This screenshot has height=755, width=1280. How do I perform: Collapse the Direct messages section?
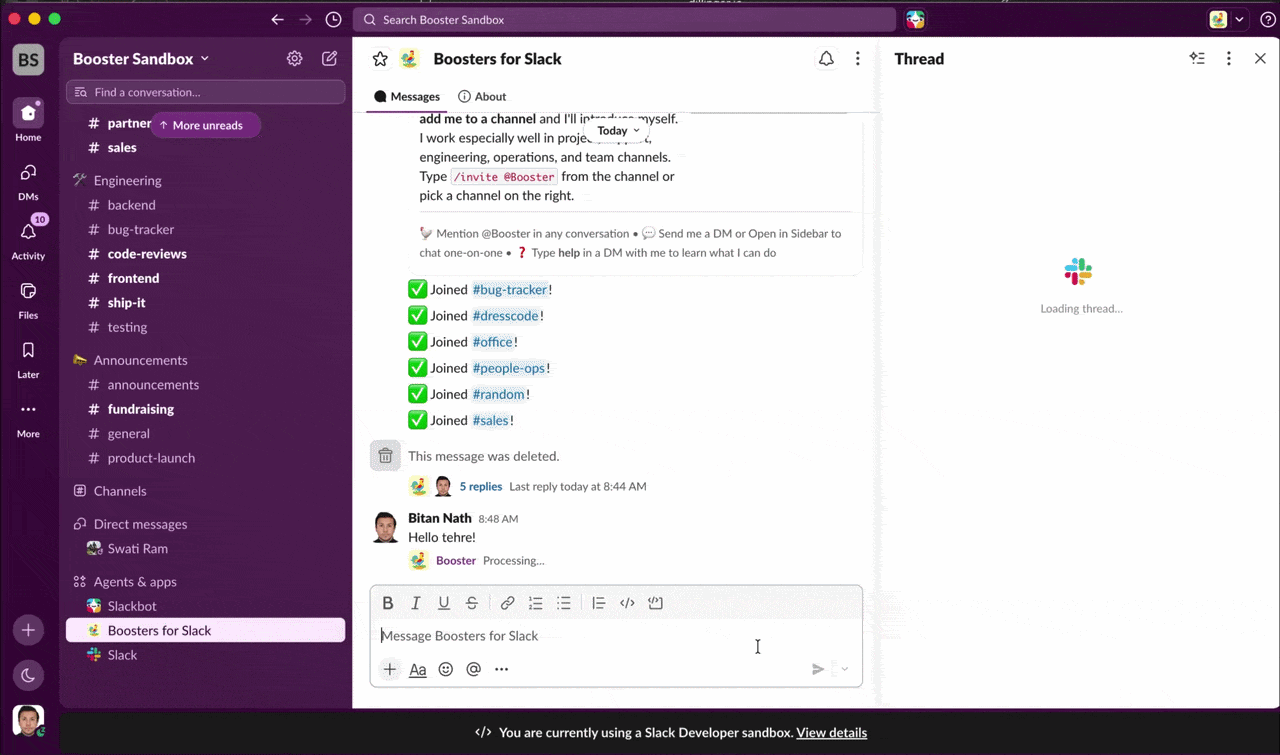pyautogui.click(x=140, y=524)
